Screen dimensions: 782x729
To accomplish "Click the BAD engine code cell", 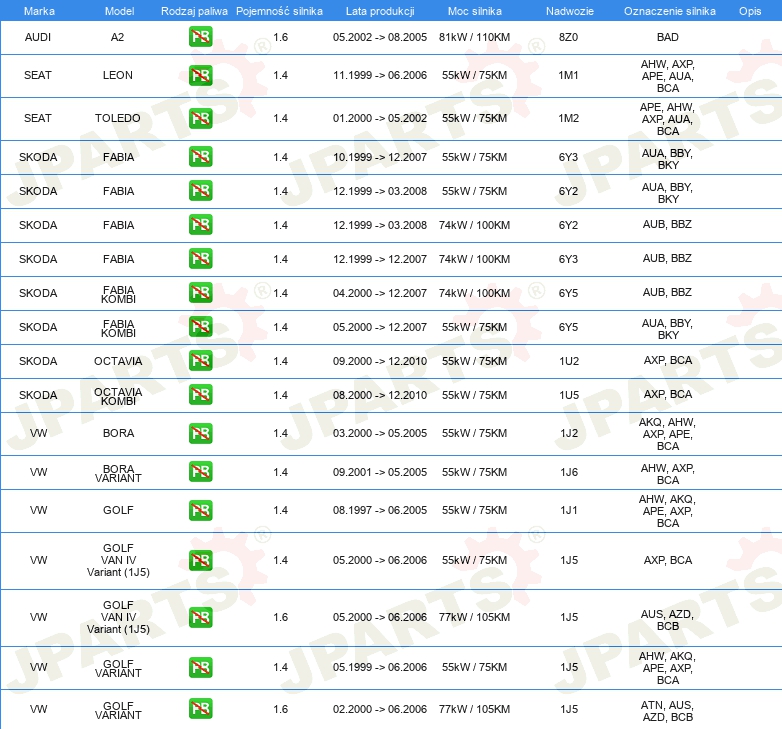I will tap(667, 37).
